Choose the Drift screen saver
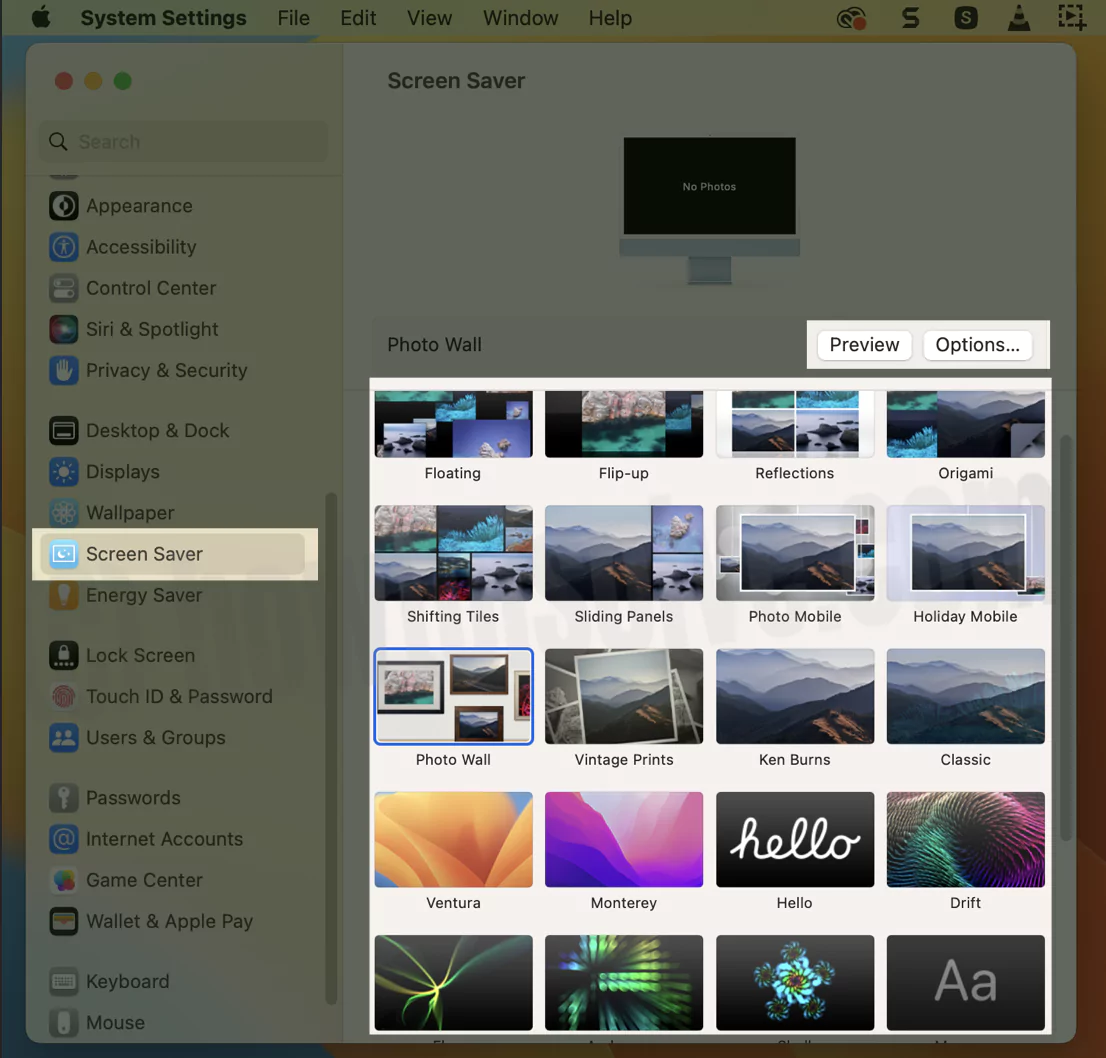 tap(966, 839)
